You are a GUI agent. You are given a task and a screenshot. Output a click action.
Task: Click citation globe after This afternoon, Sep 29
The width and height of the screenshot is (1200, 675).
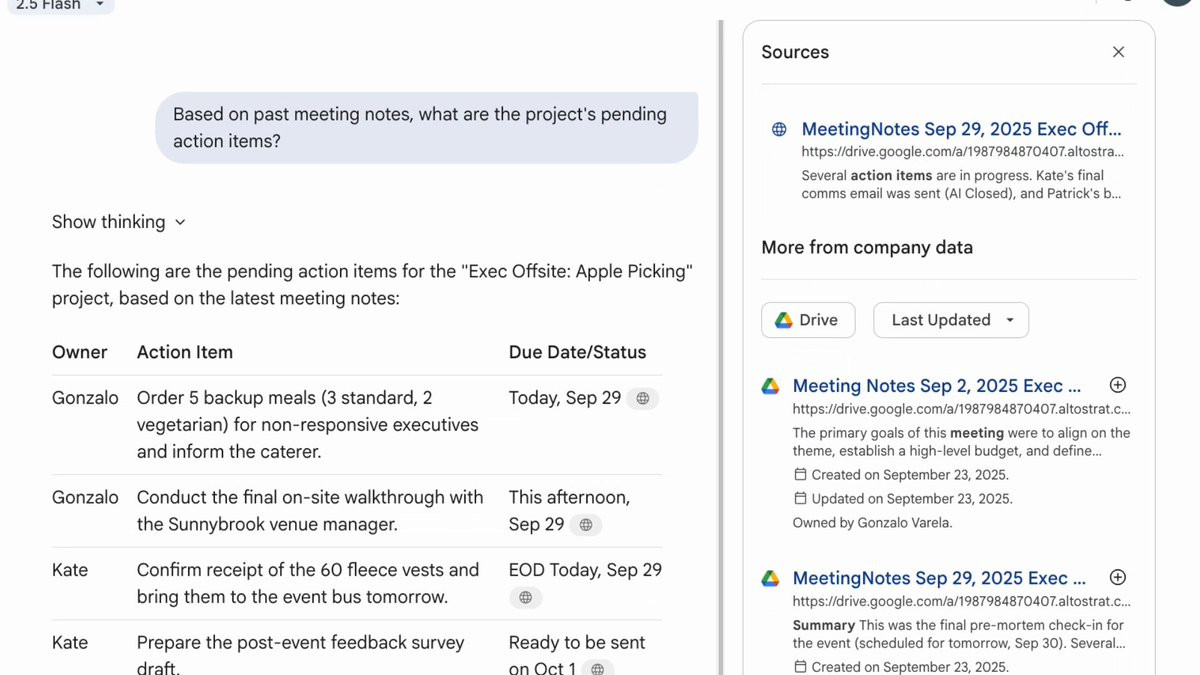pyautogui.click(x=586, y=525)
